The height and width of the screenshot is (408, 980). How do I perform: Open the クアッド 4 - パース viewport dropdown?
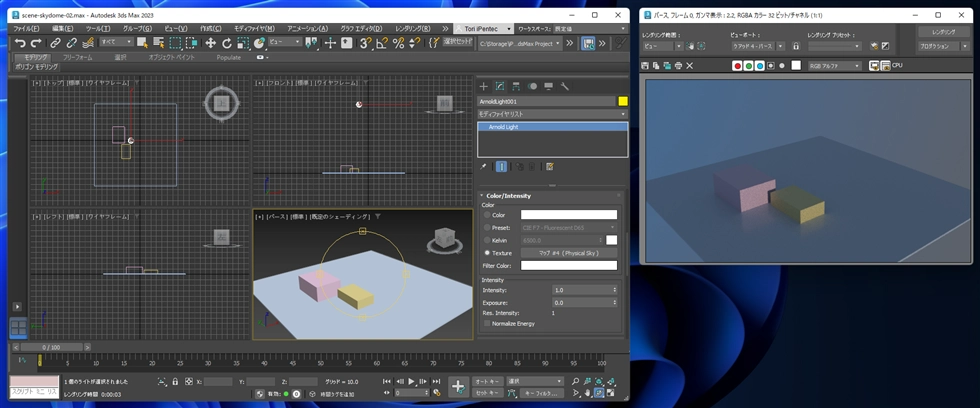pos(758,46)
